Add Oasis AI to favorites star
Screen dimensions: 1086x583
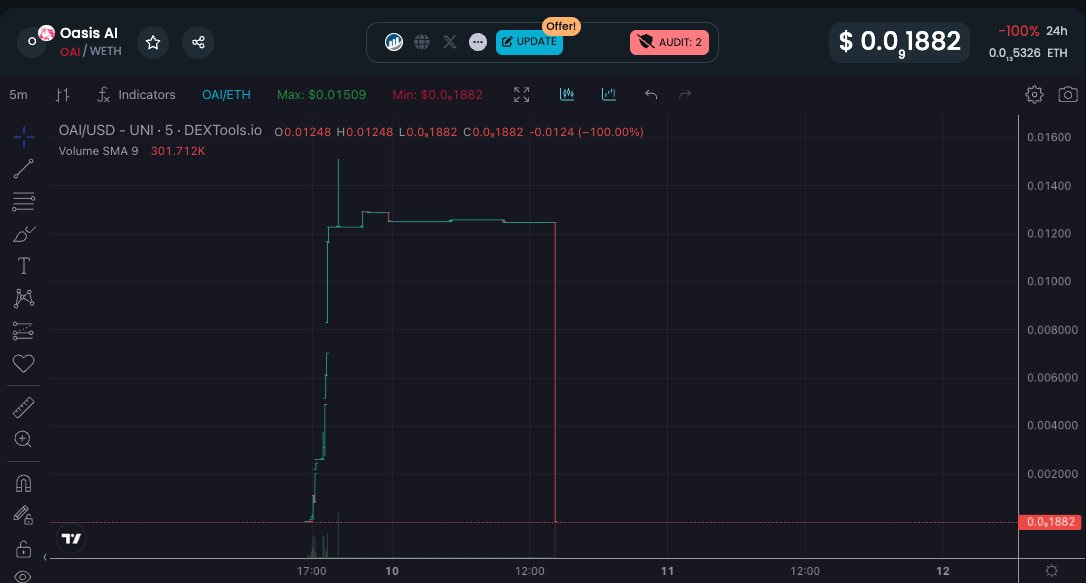[153, 43]
